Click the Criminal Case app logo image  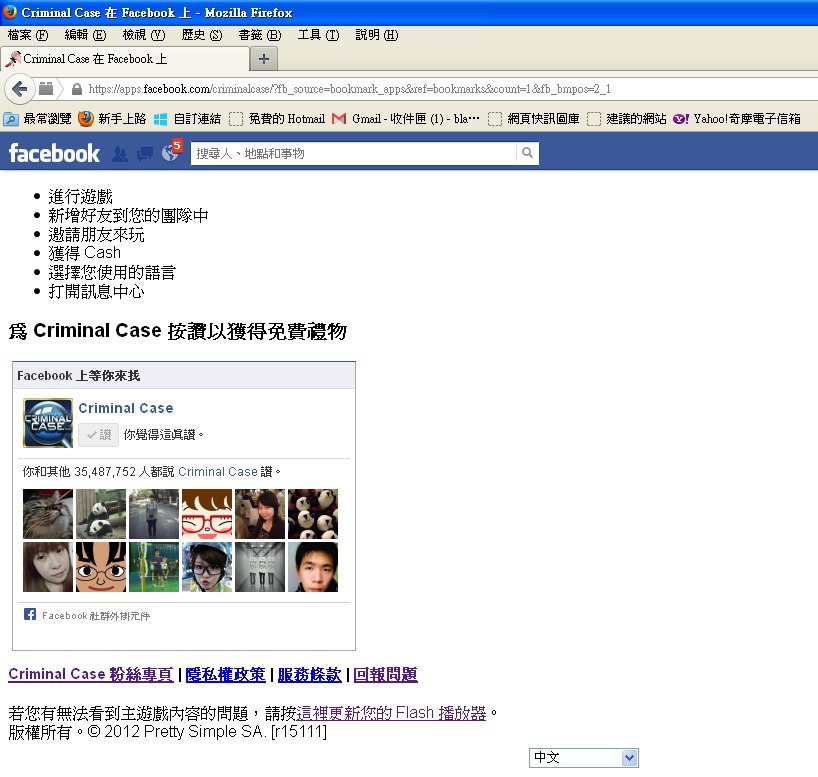pyautogui.click(x=48, y=423)
